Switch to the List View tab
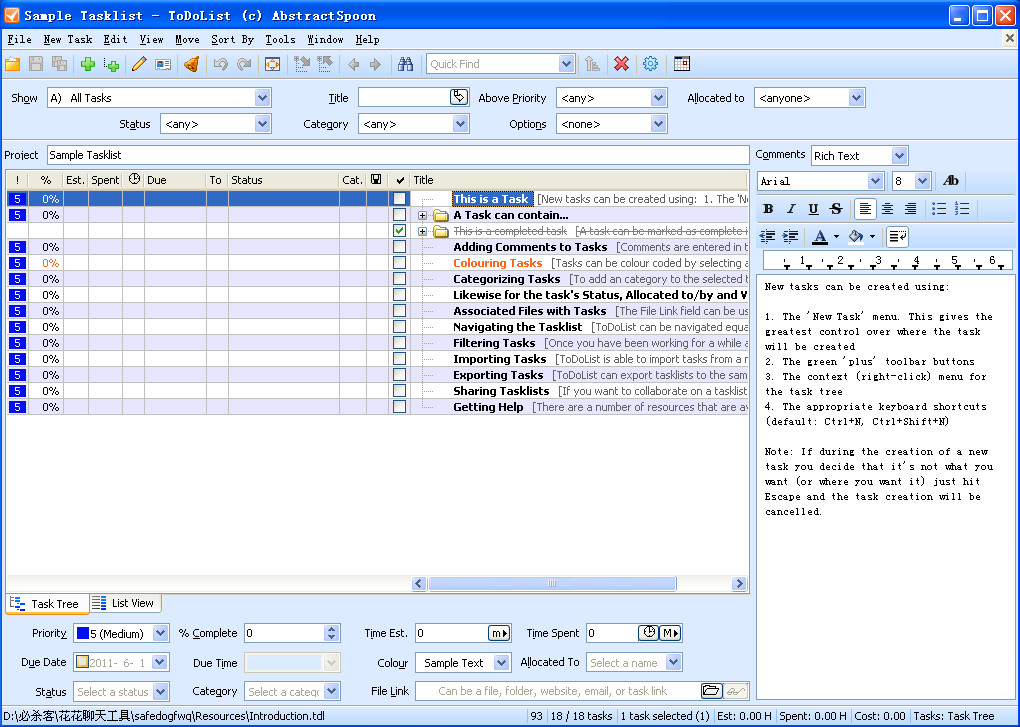 (x=124, y=603)
